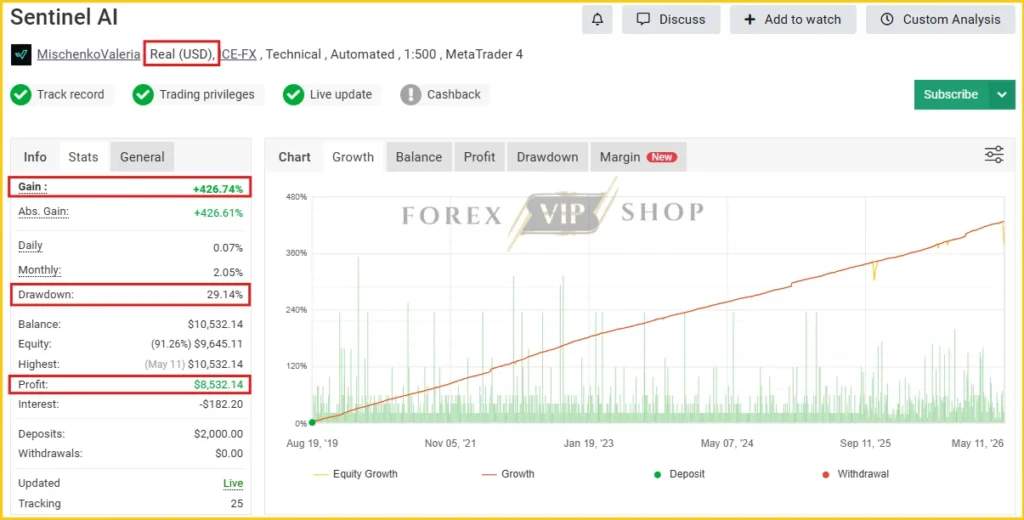
Task: Click the Daily label
Action: (x=30, y=246)
